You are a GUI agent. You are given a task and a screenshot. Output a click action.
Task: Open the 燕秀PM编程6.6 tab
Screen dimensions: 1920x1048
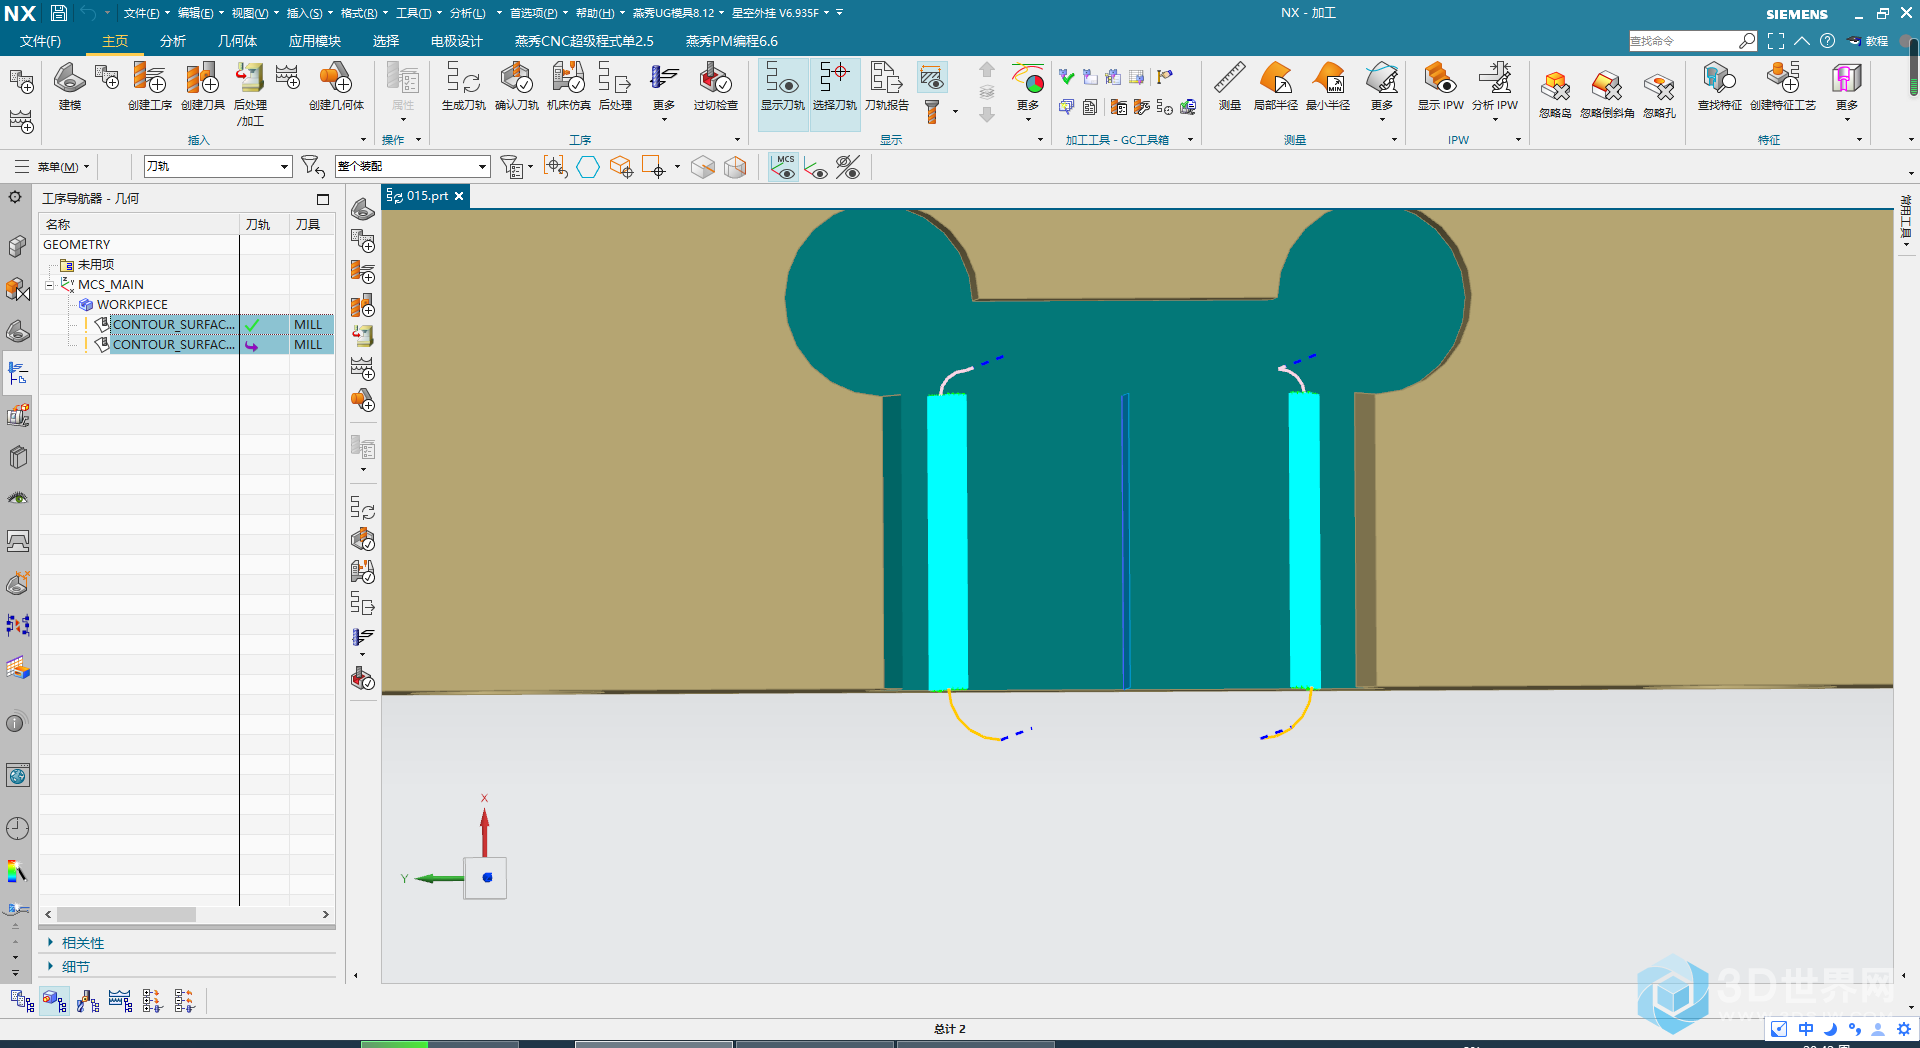(731, 41)
